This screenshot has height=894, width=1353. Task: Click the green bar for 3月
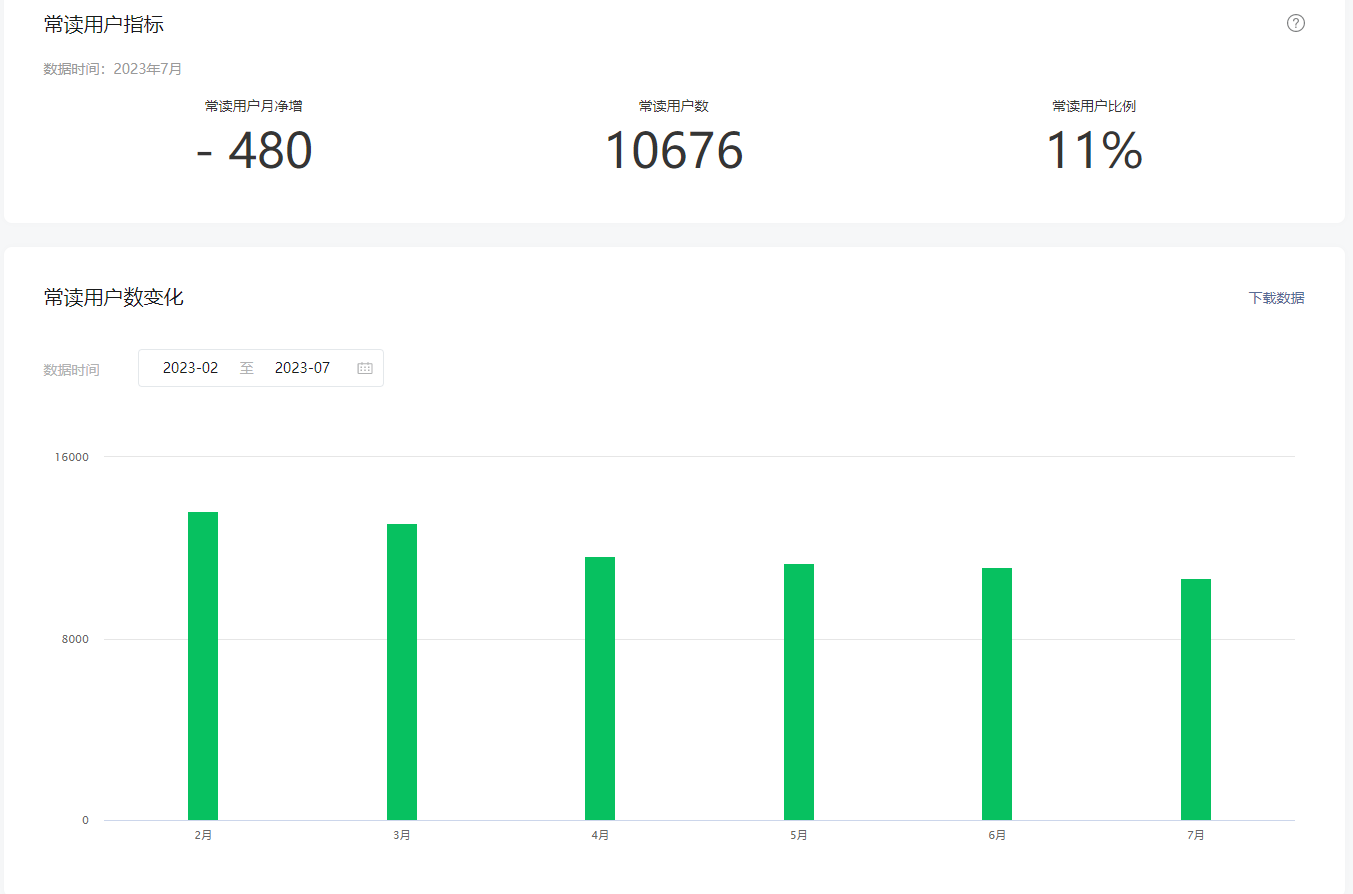tap(402, 672)
